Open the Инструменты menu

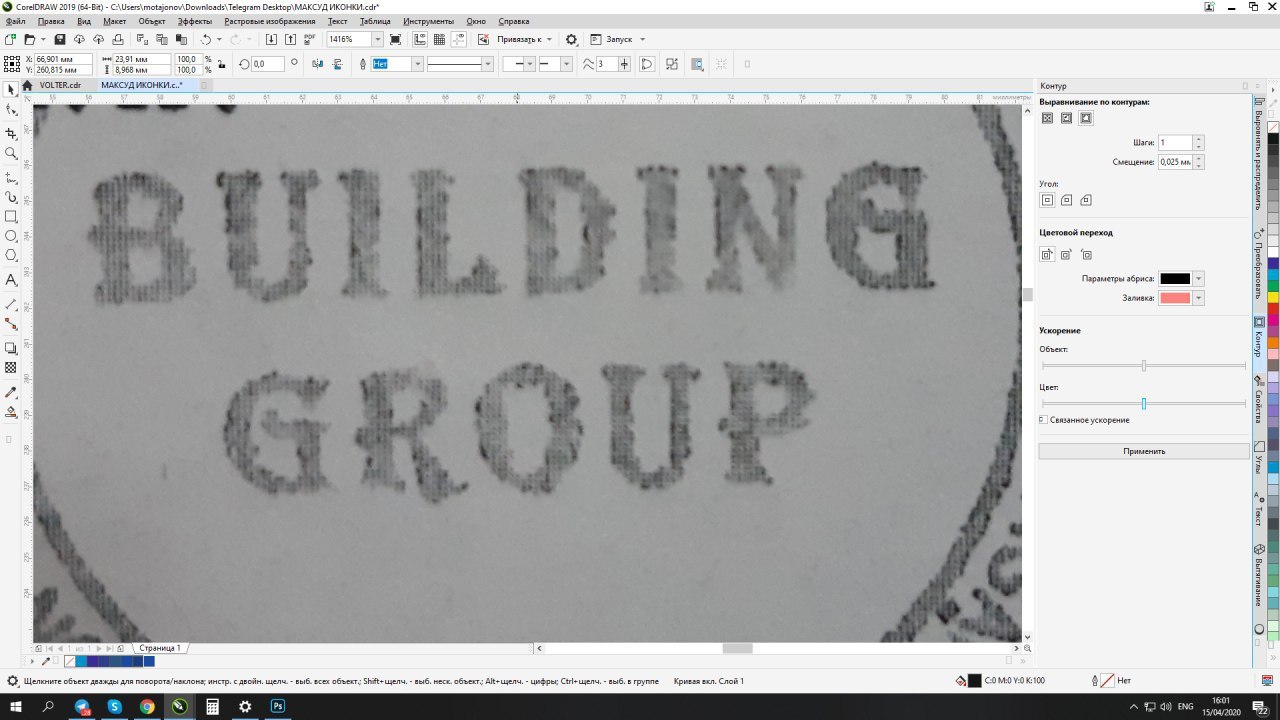coord(428,21)
